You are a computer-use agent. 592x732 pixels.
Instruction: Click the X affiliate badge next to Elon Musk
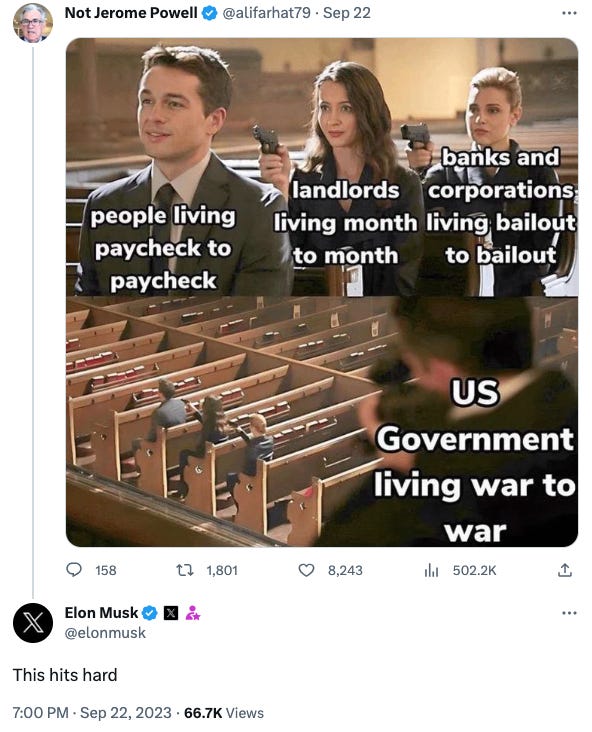click(171, 612)
